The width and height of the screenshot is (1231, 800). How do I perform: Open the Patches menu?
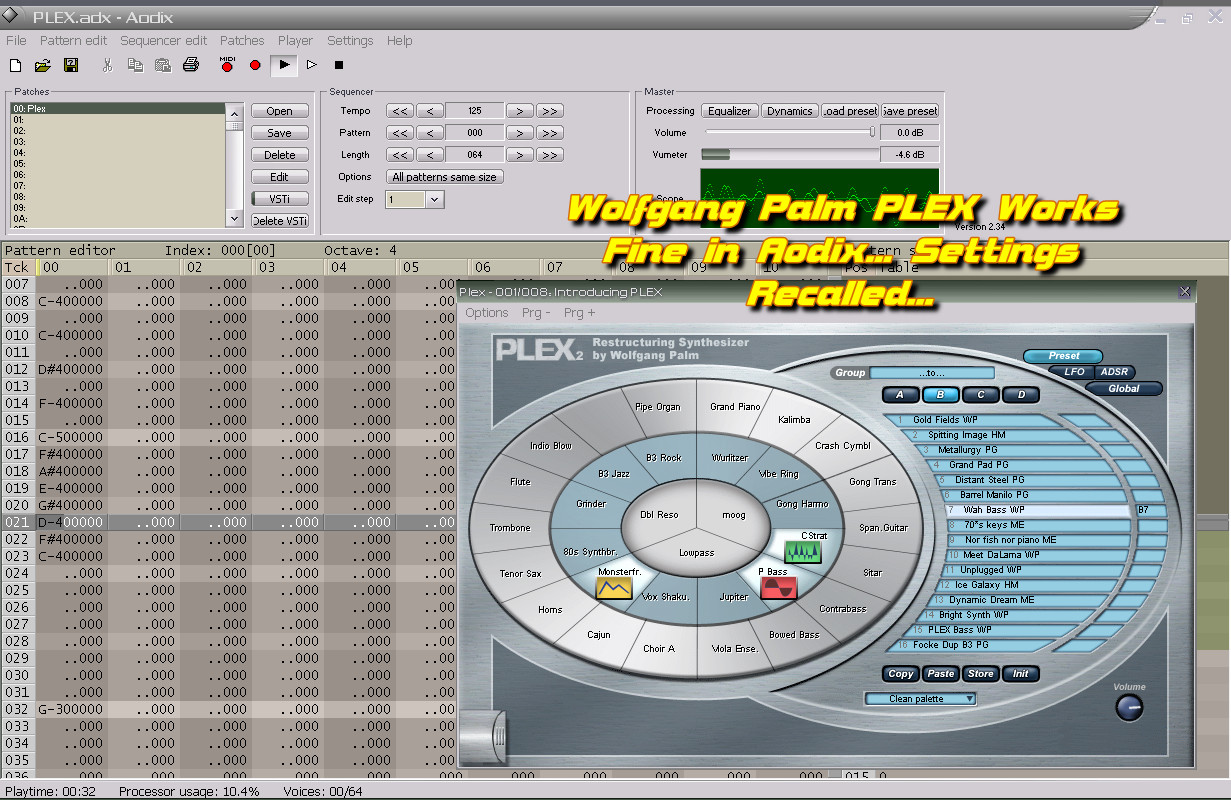pos(242,41)
